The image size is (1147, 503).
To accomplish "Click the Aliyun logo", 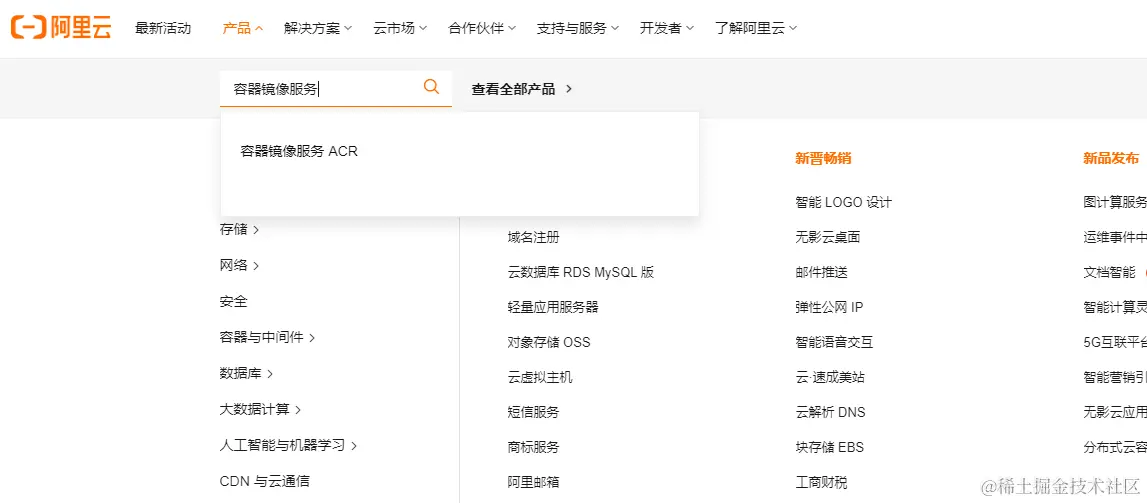I will click(61, 28).
